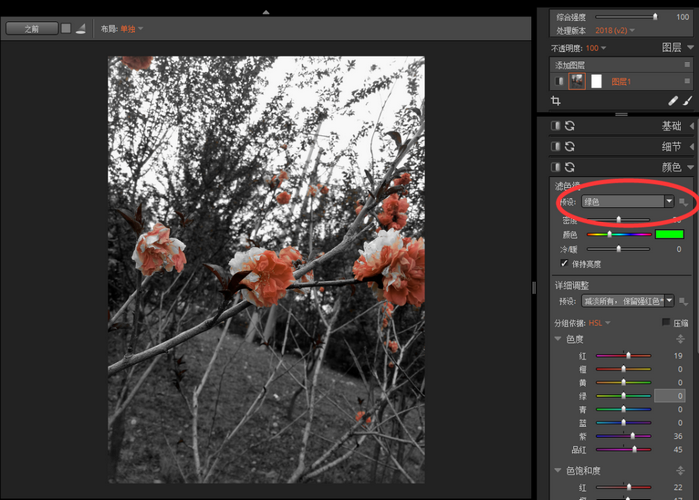Screen dimensions: 699x500
Task: Select the 图层1 layer thumbnail
Action: point(578,82)
